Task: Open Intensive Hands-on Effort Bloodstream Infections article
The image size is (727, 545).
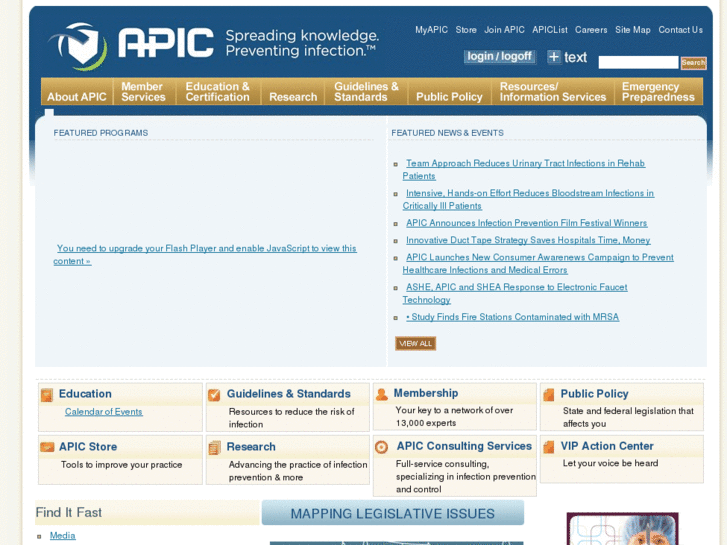Action: 528,199
